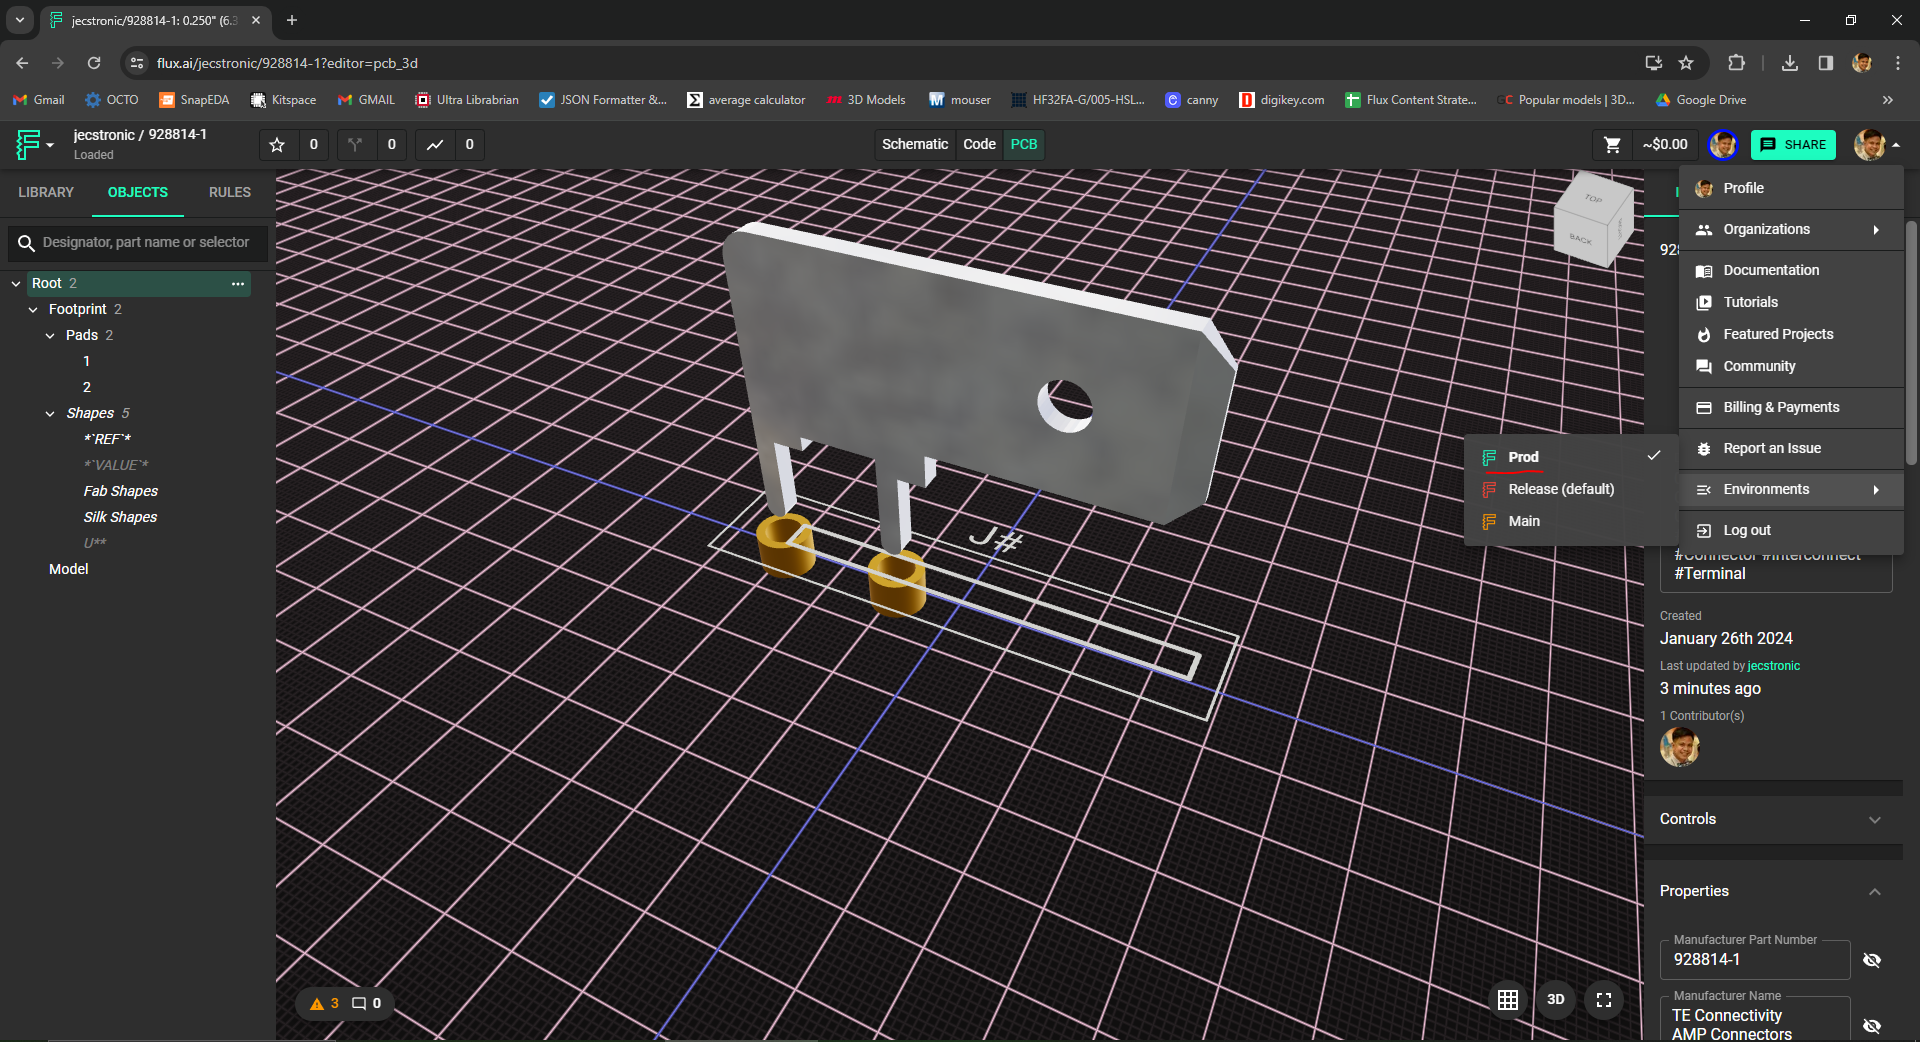Image resolution: width=1920 pixels, height=1042 pixels.
Task: Open the Flux logo main menu
Action: pyautogui.click(x=33, y=145)
